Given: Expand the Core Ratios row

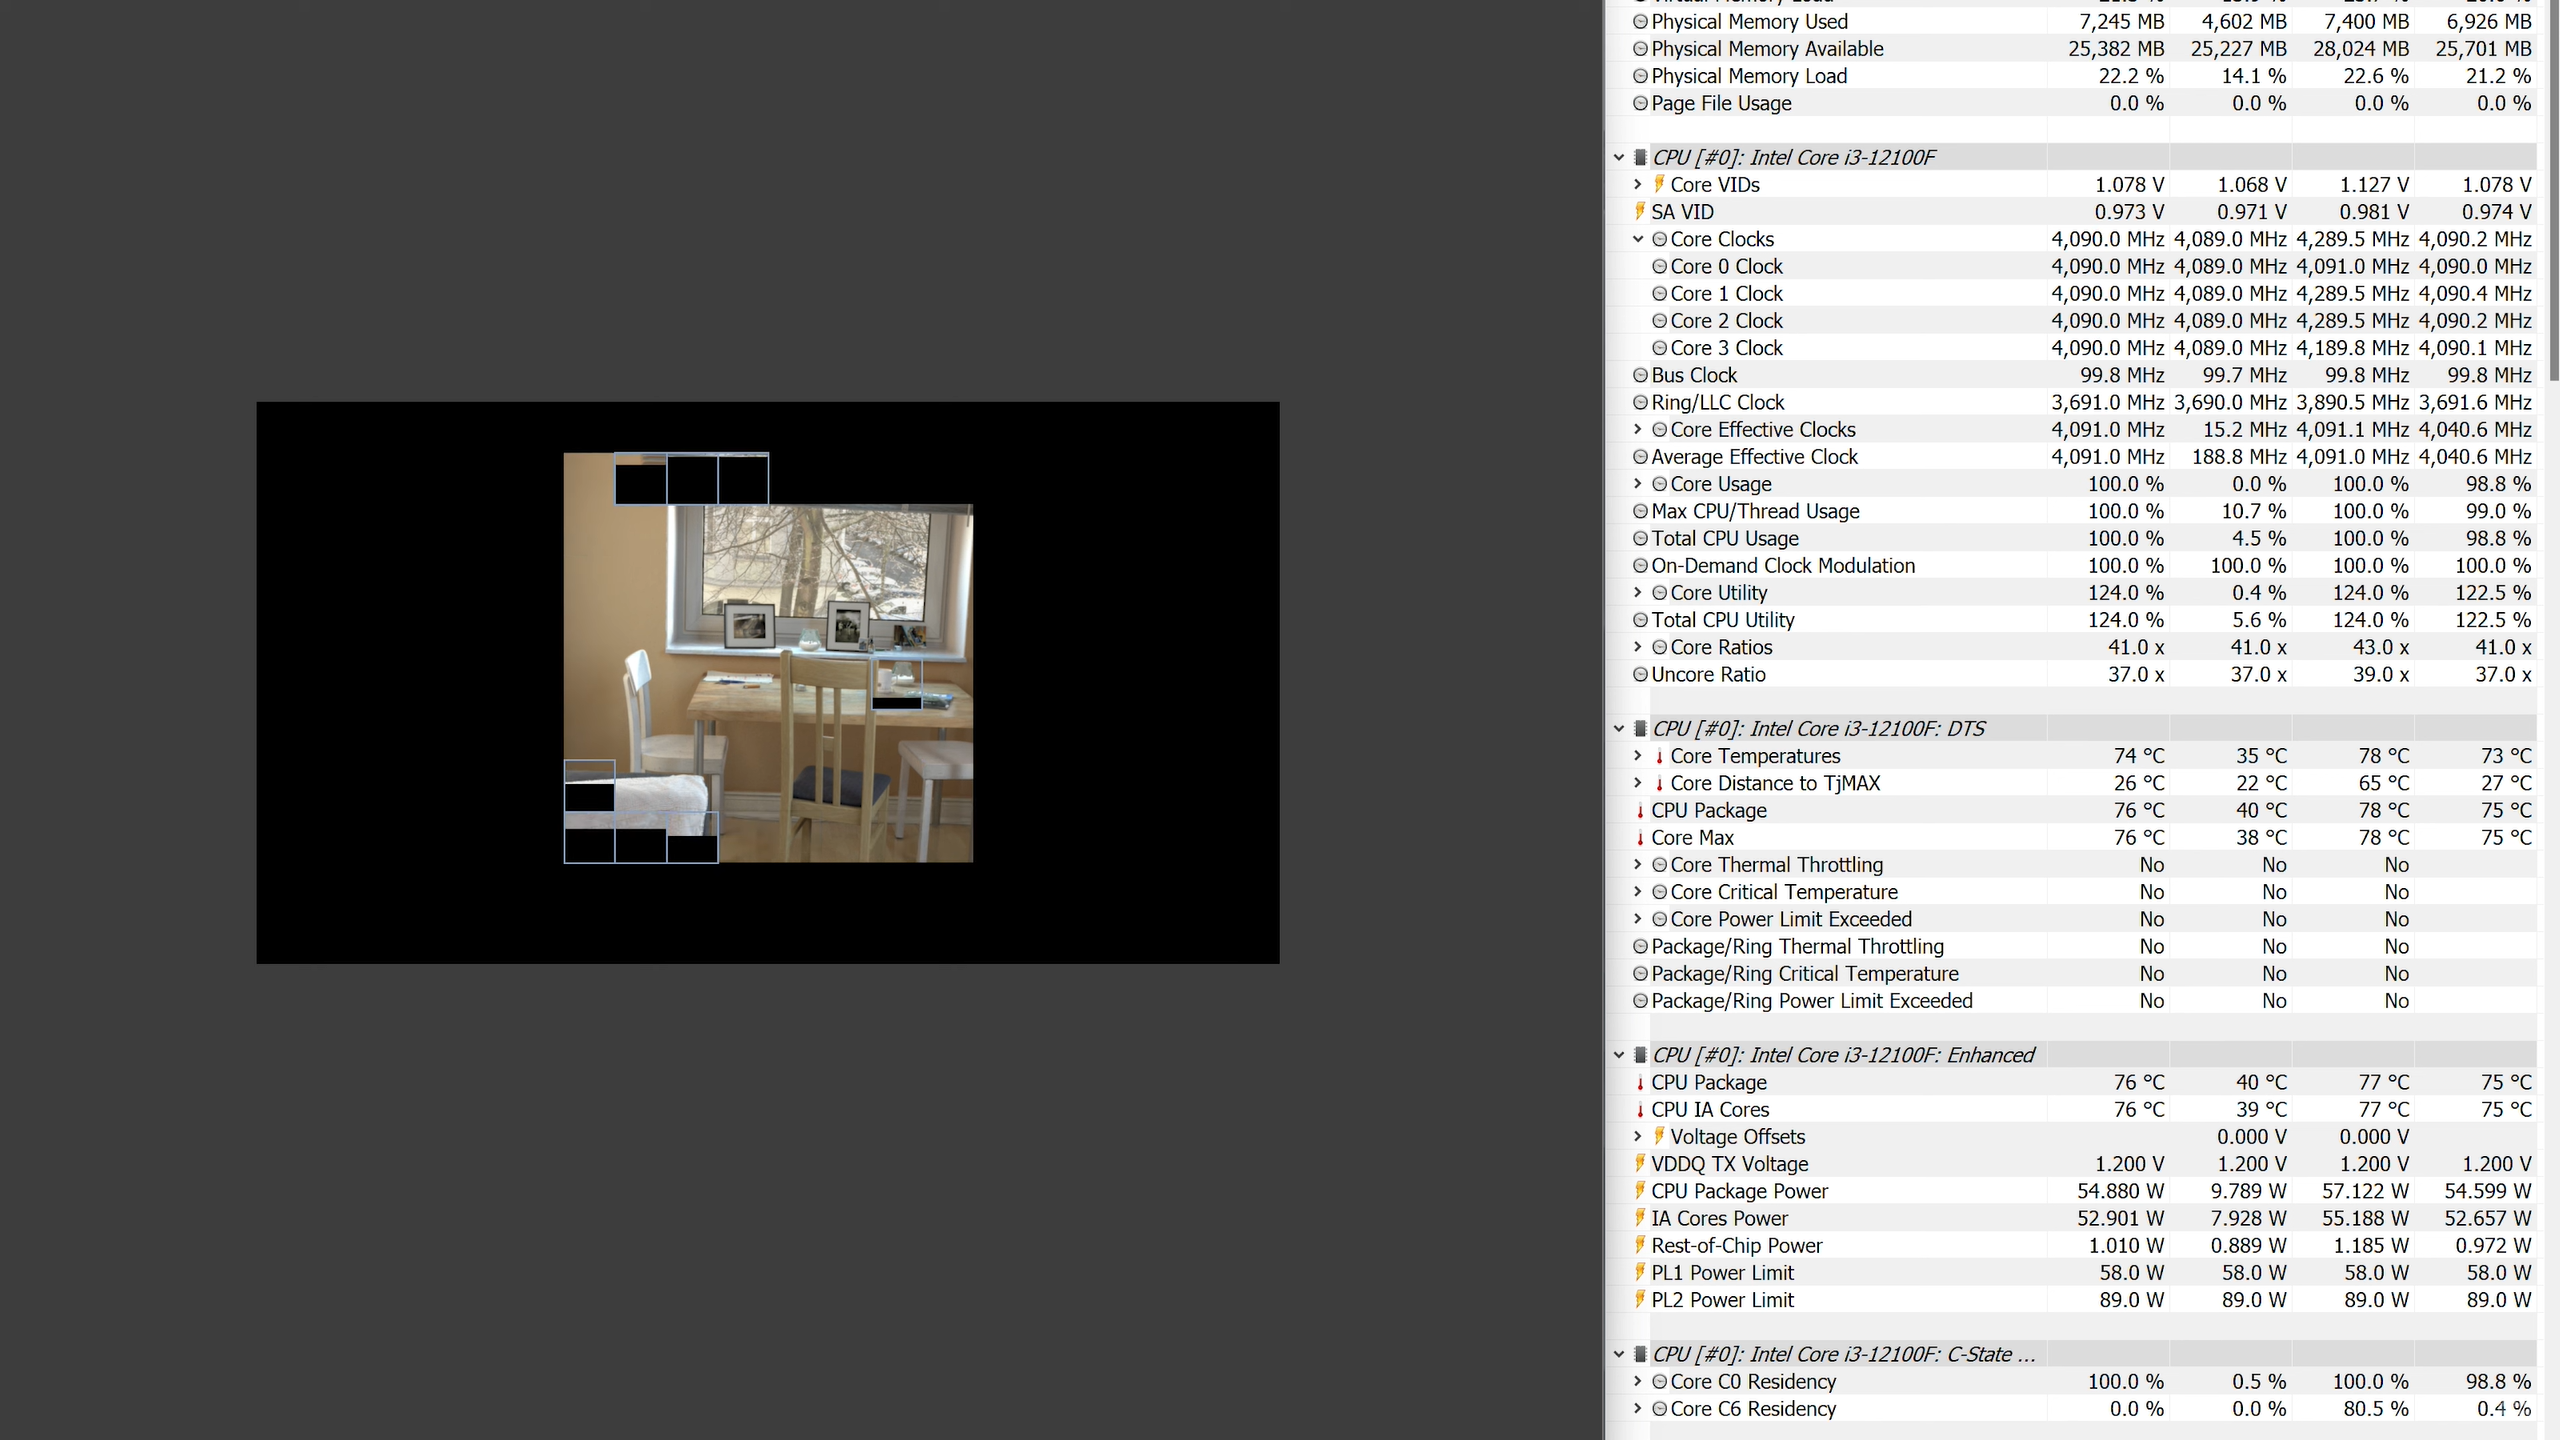Looking at the screenshot, I should [x=1638, y=647].
